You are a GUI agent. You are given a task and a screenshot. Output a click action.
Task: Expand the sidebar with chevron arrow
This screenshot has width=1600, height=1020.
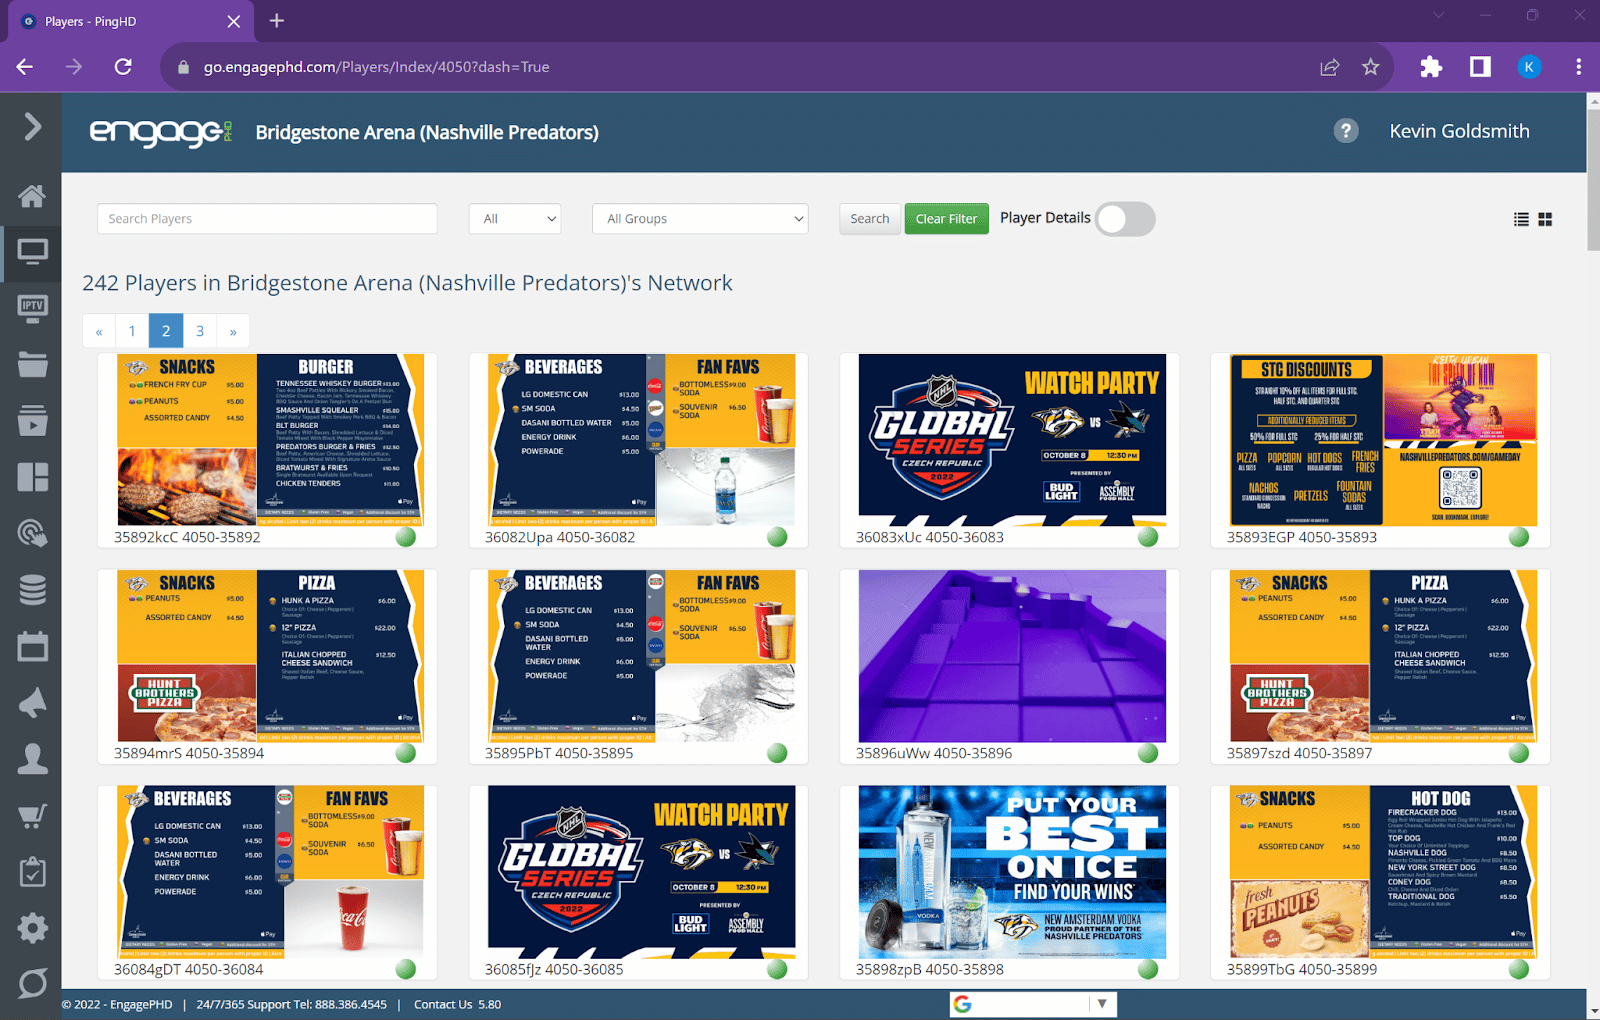[32, 126]
